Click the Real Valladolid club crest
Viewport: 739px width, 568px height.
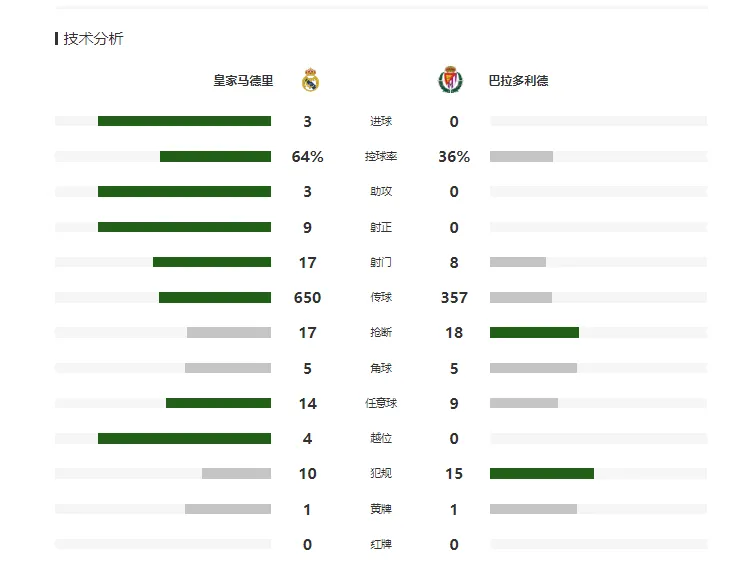(x=450, y=80)
